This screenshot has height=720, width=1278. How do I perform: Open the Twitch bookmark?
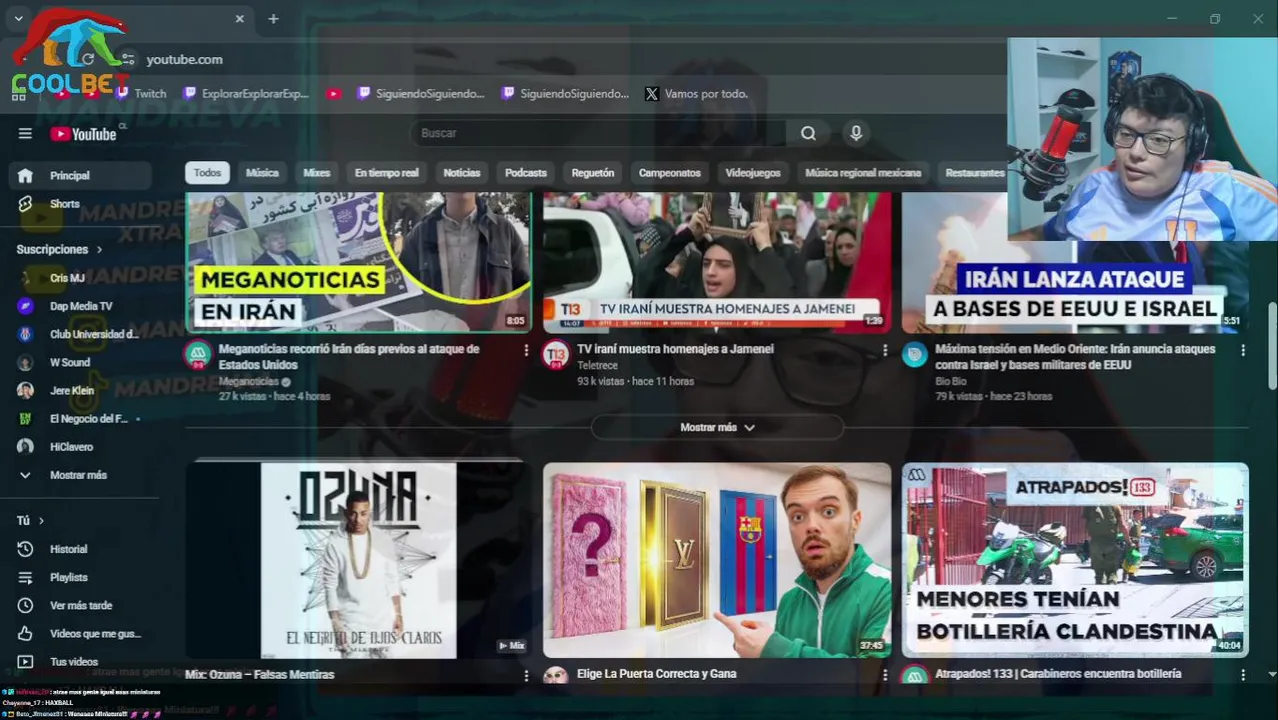[140, 93]
